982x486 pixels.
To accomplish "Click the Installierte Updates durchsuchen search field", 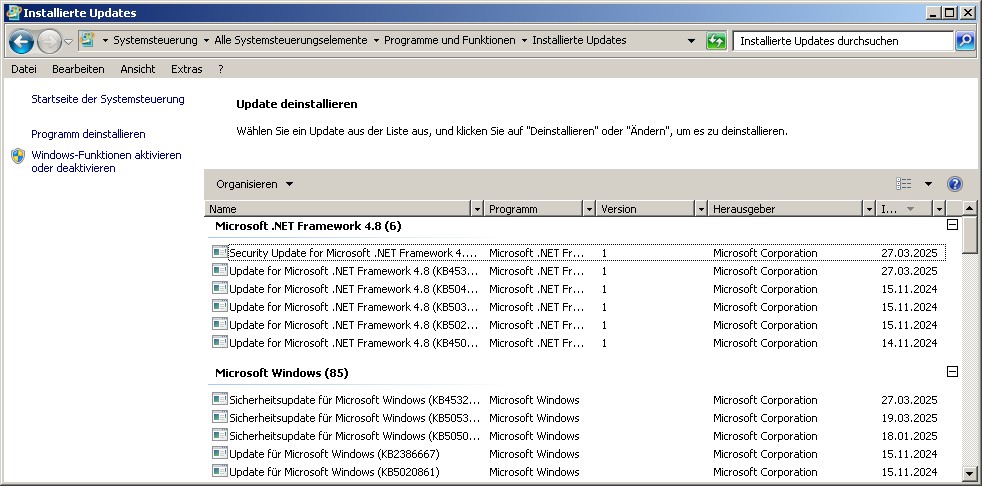I will point(844,41).
